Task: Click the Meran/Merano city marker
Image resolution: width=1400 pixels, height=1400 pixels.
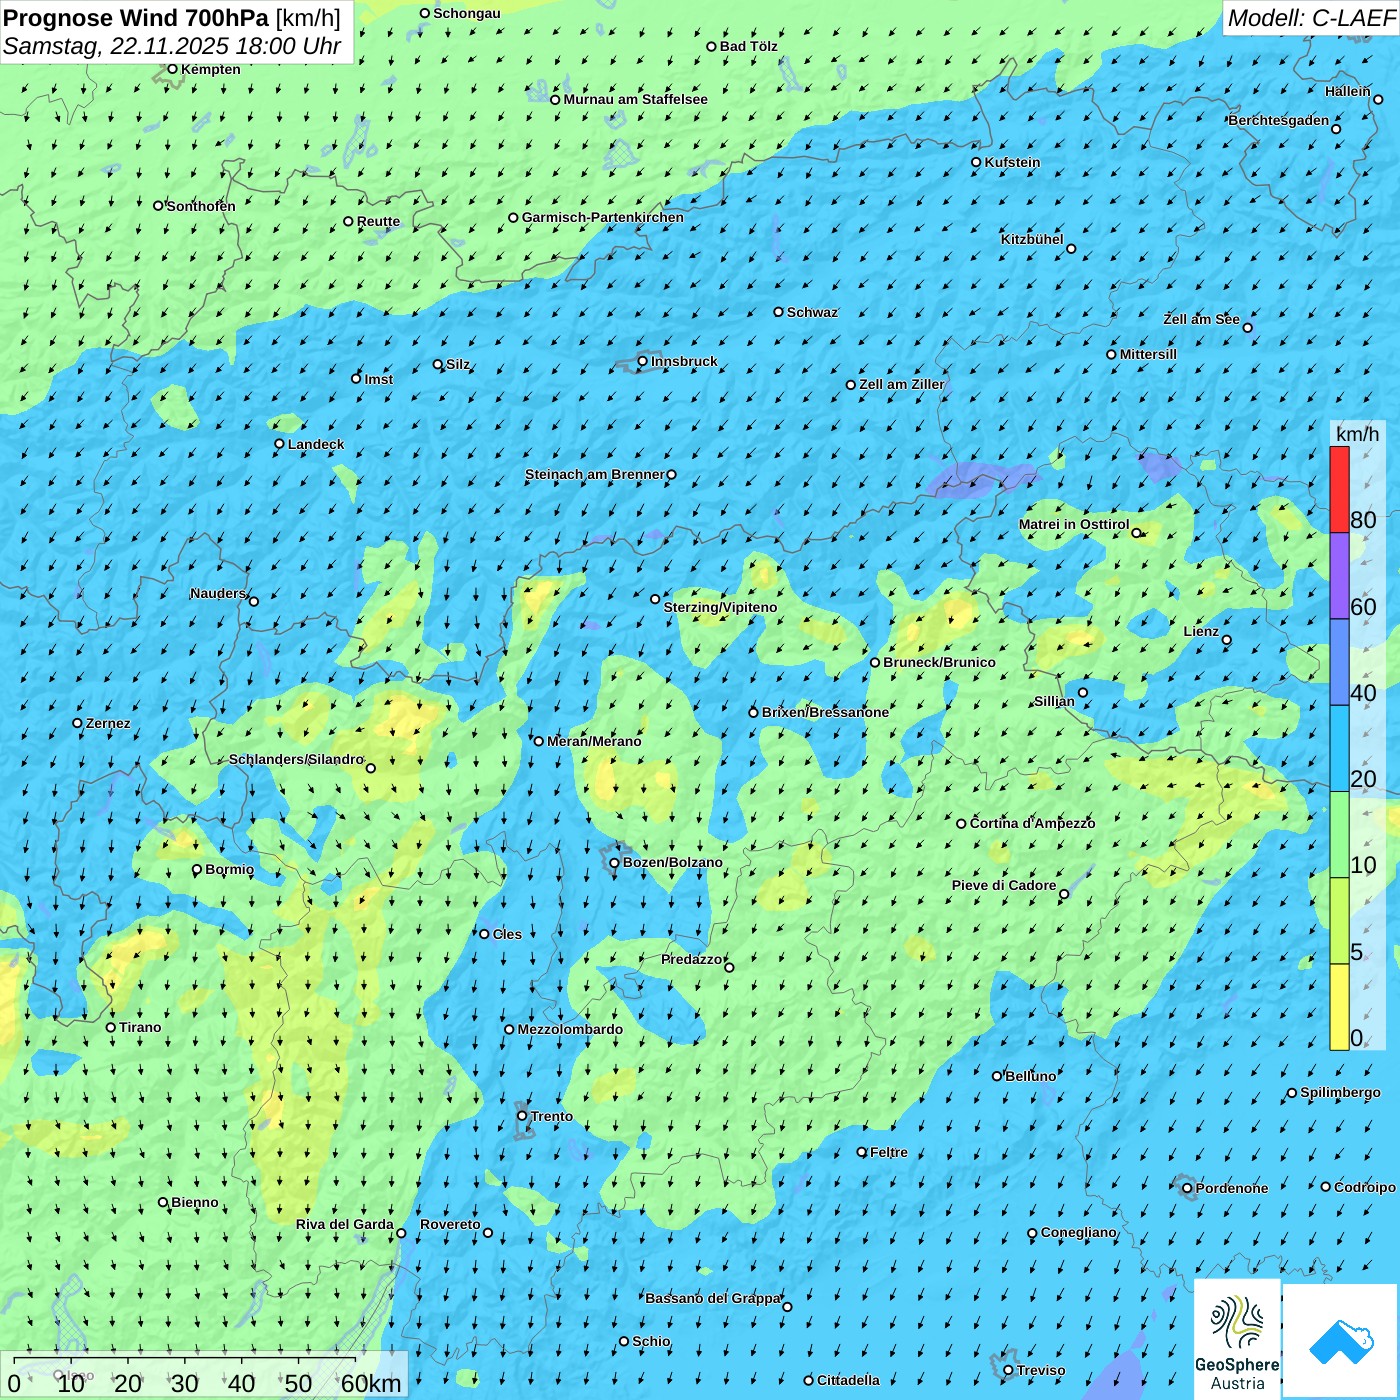Action: 539,741
